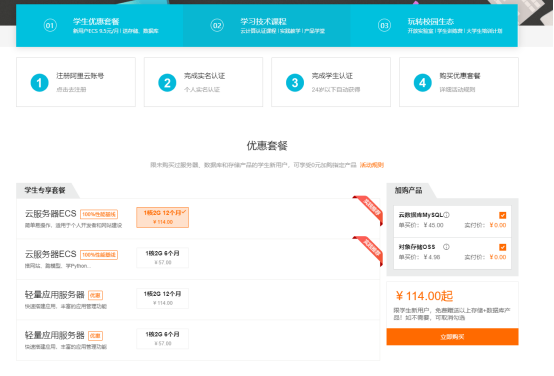
Task: Click the 01 circle icon in banner
Action: 50,25
